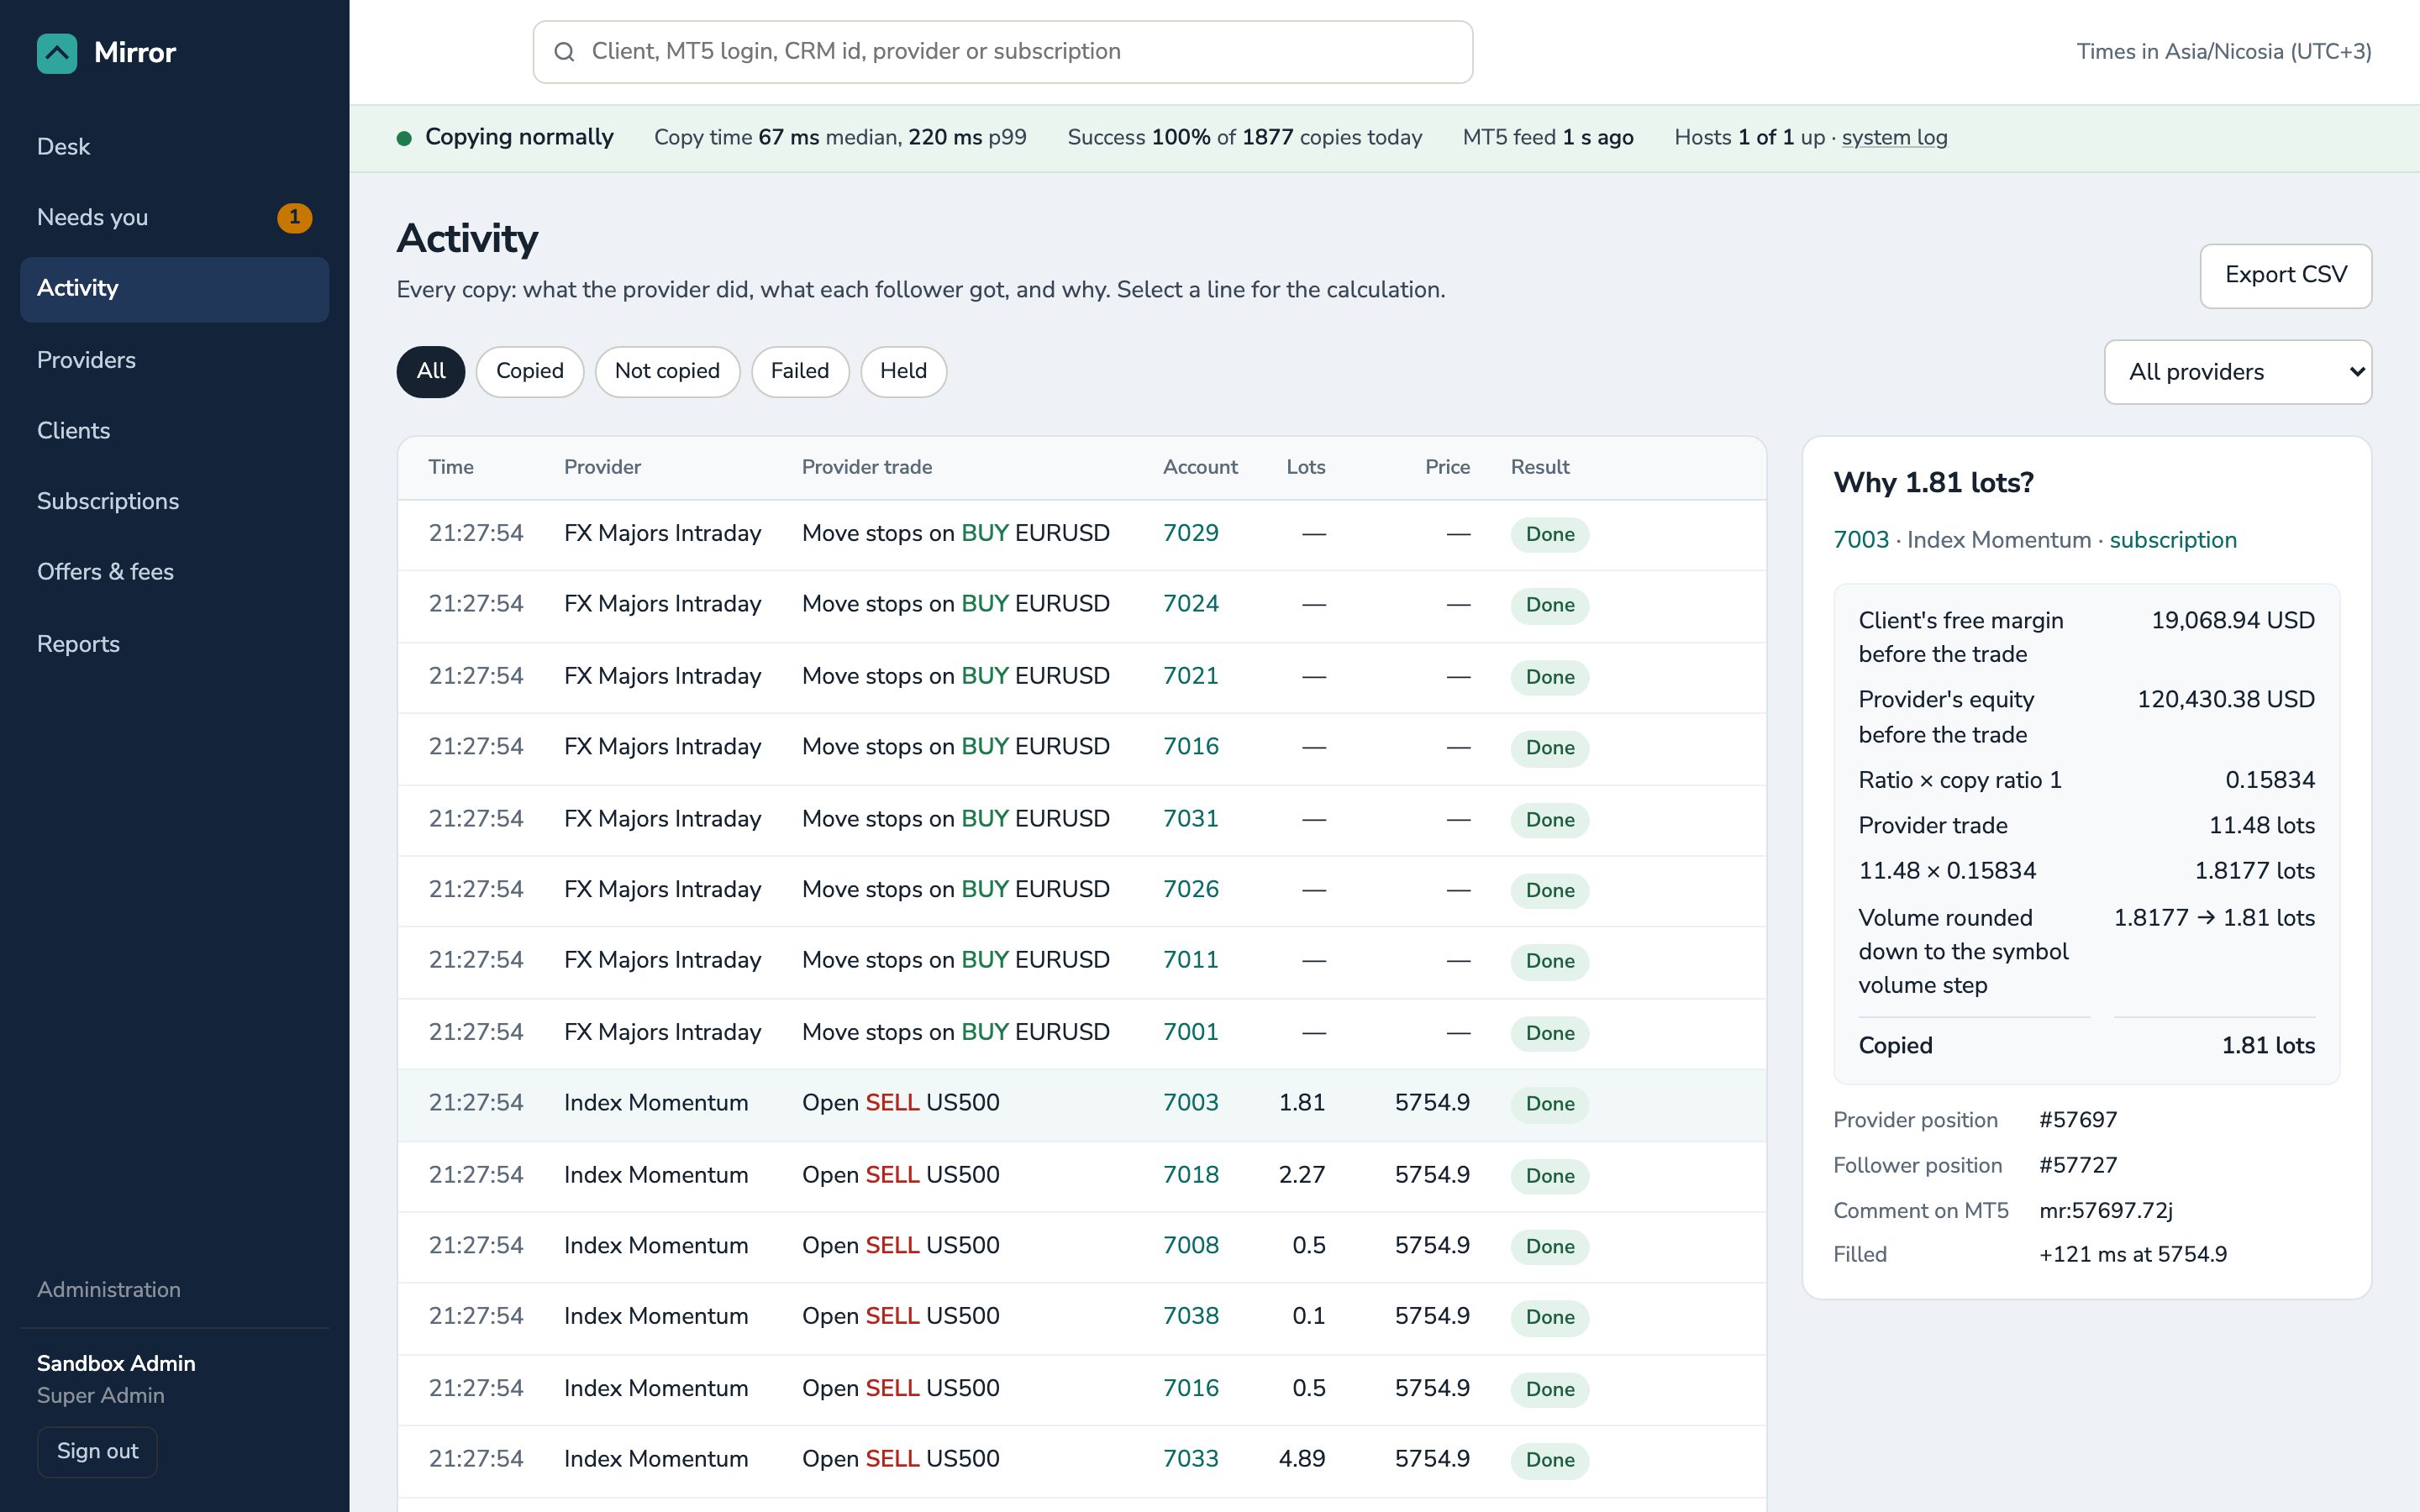Click the Administration sidebar label

109,1290
